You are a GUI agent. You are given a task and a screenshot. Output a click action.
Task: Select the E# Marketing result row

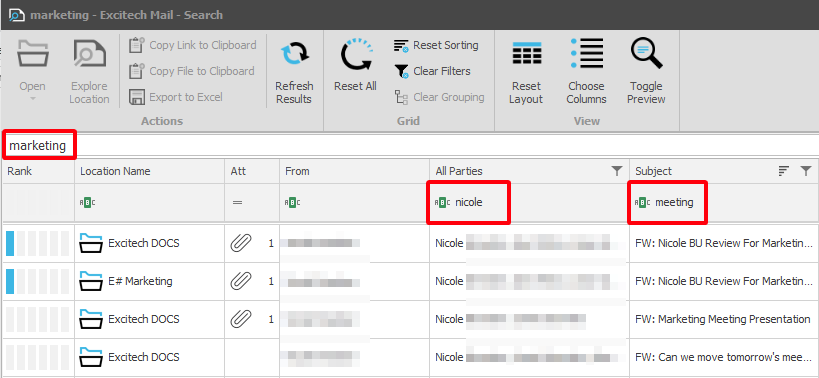pos(410,281)
